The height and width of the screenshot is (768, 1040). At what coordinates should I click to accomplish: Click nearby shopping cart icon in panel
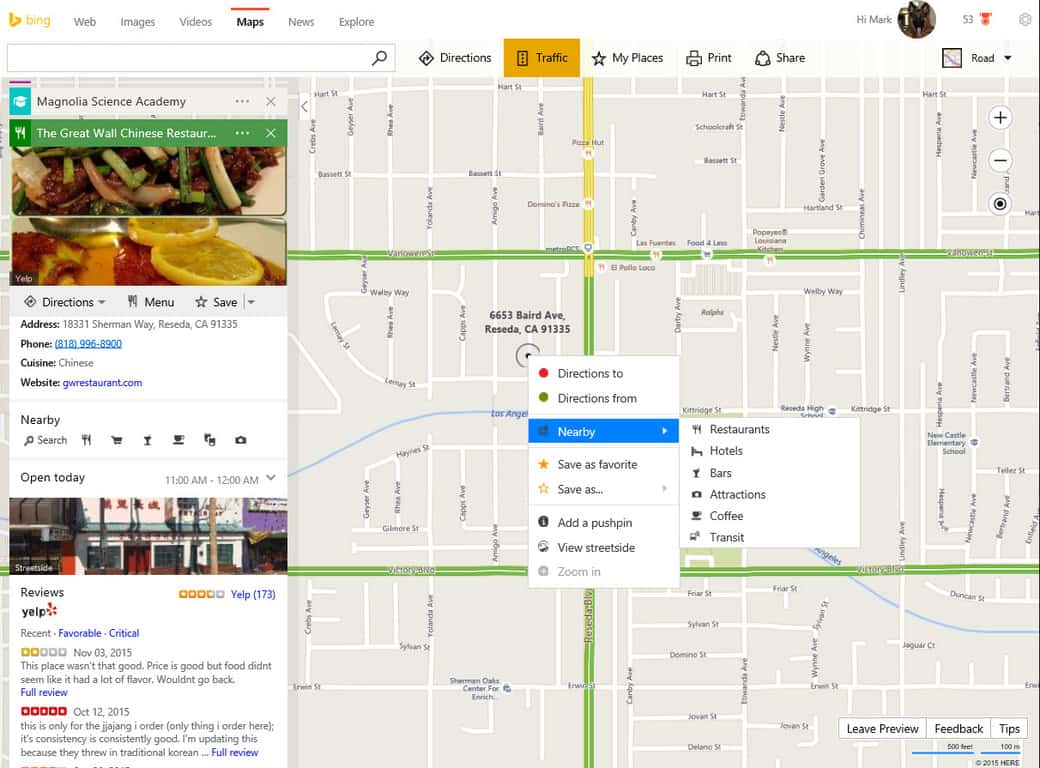(117, 440)
